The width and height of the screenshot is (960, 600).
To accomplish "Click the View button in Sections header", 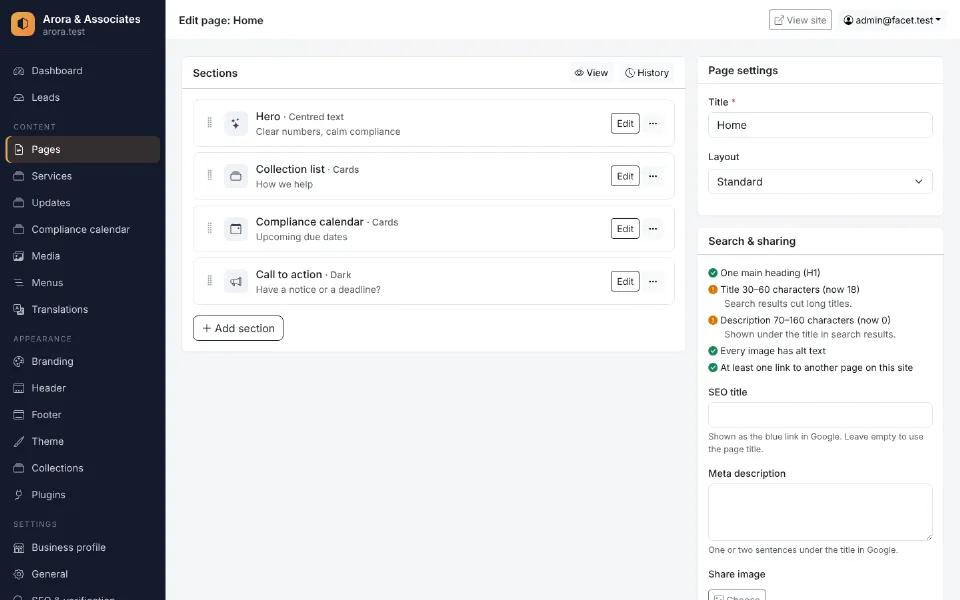I will (x=591, y=73).
